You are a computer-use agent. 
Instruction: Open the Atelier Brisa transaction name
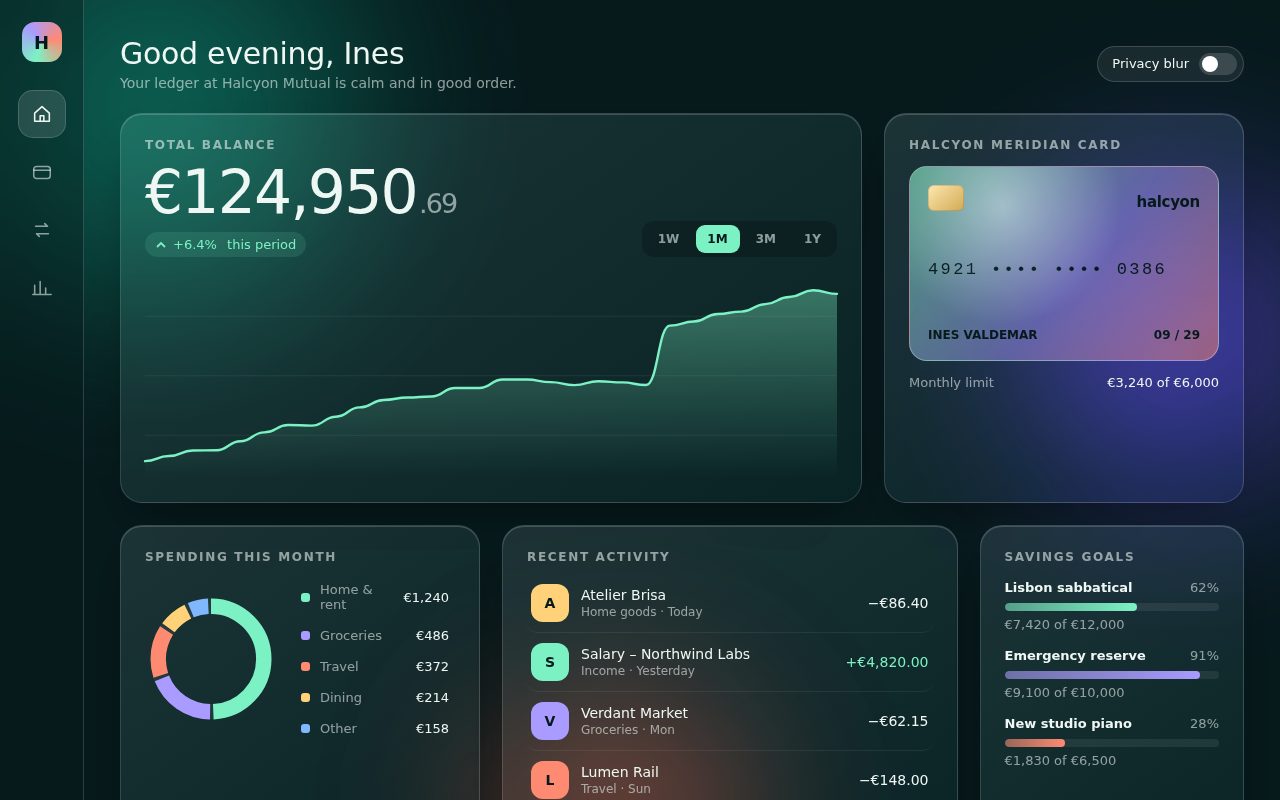click(623, 595)
